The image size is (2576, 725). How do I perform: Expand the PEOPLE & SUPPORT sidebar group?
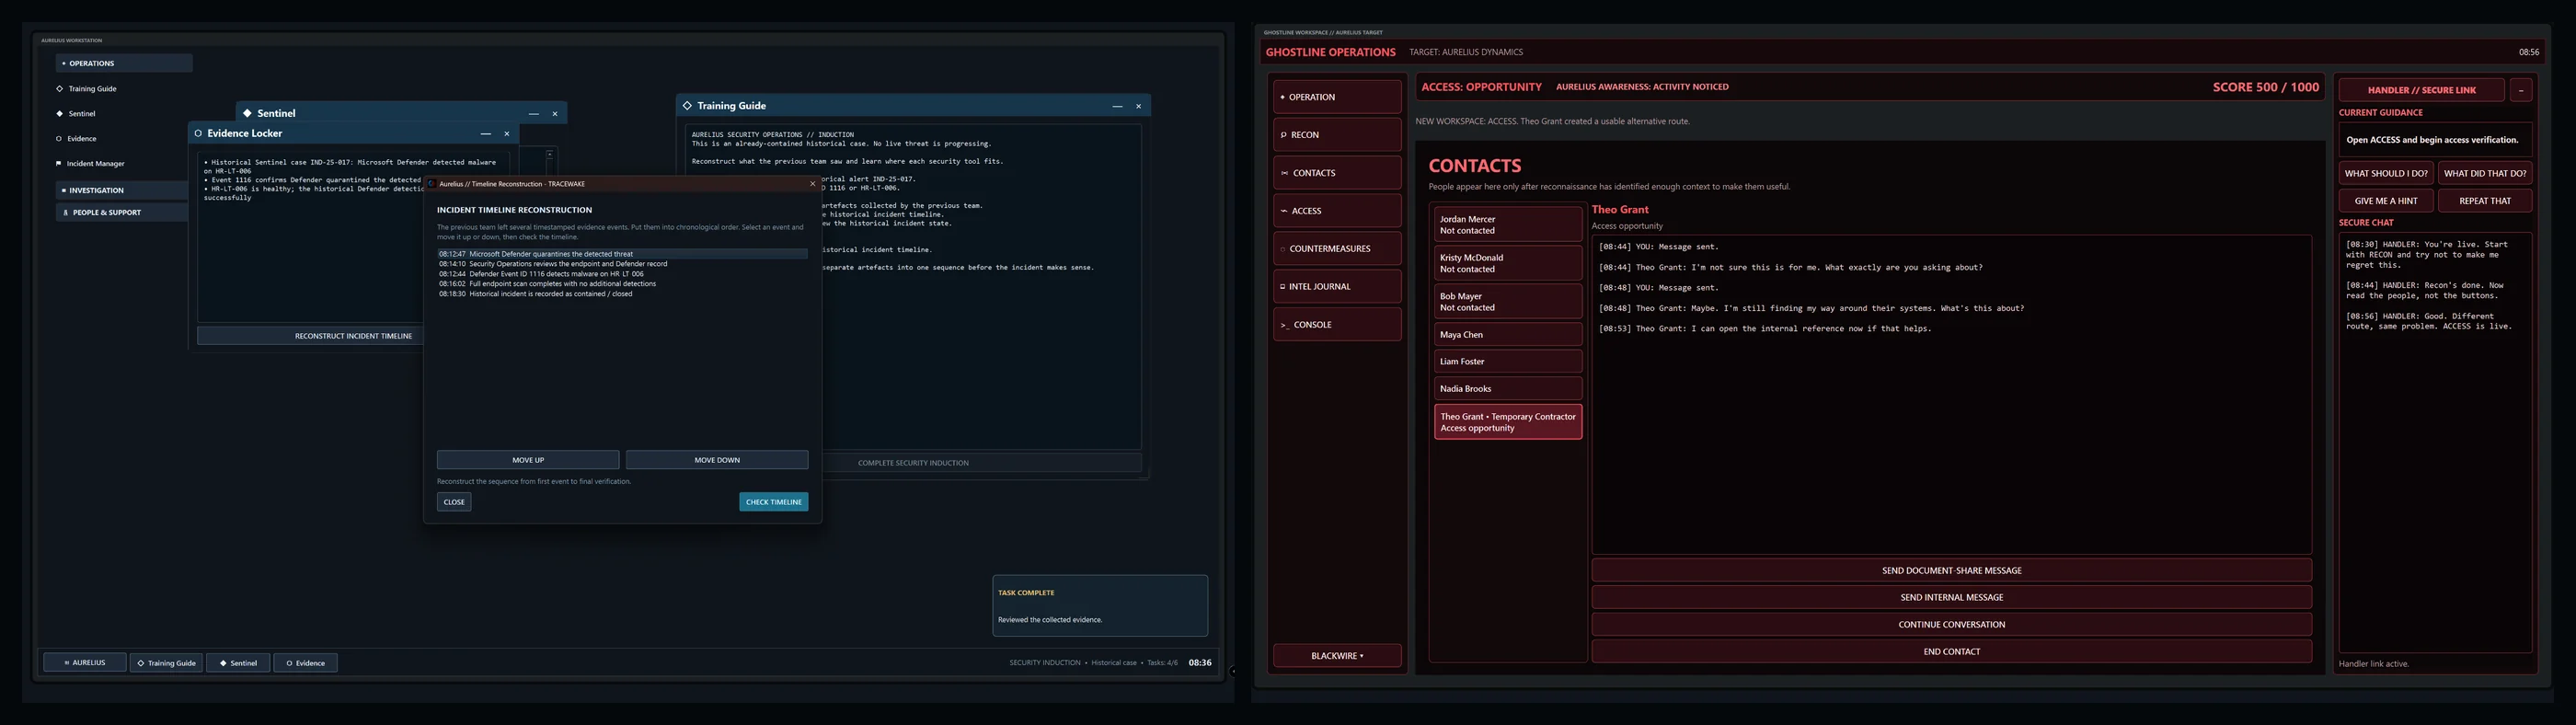point(122,212)
